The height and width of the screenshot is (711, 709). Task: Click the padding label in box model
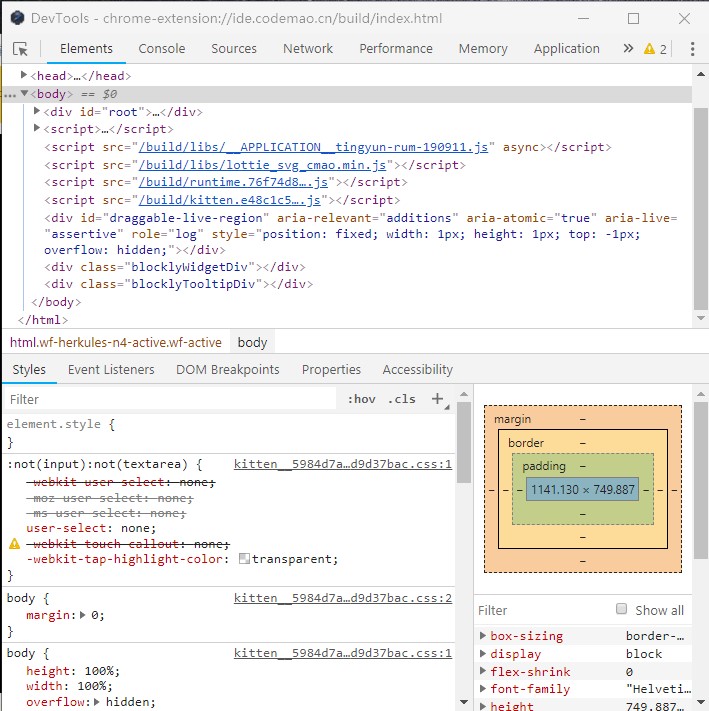point(544,466)
